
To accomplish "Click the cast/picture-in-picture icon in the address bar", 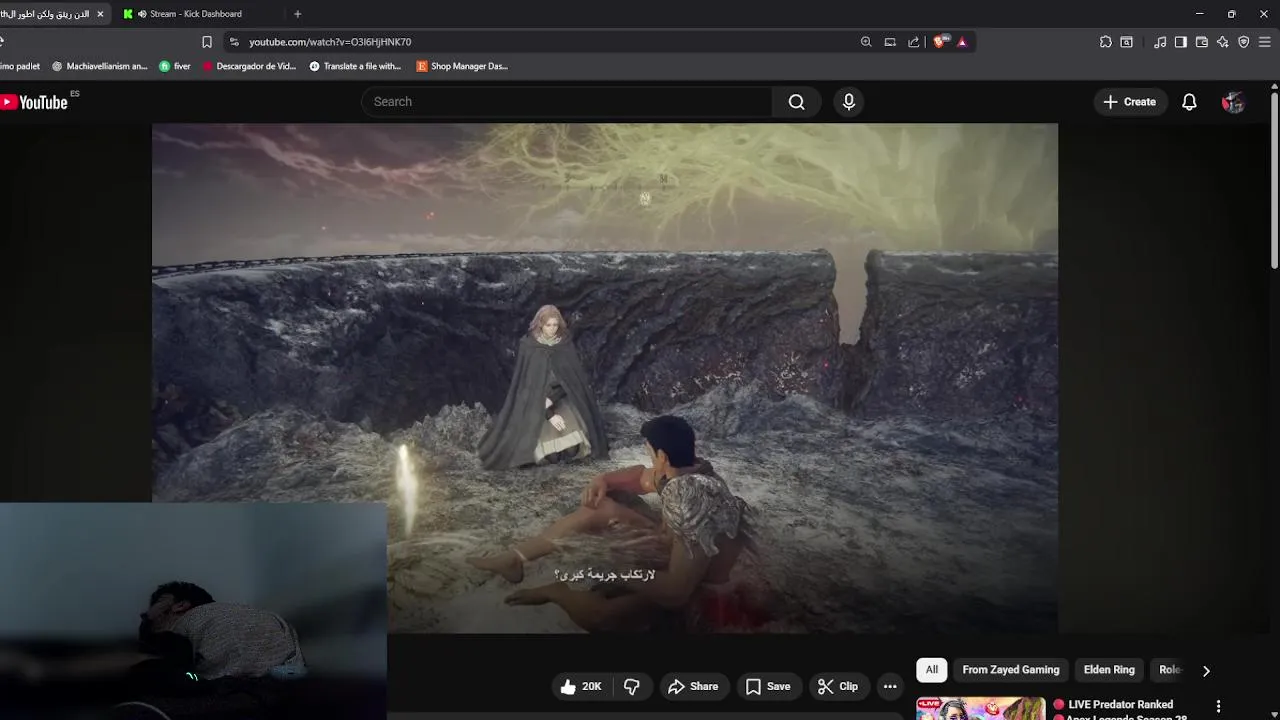I will (890, 42).
